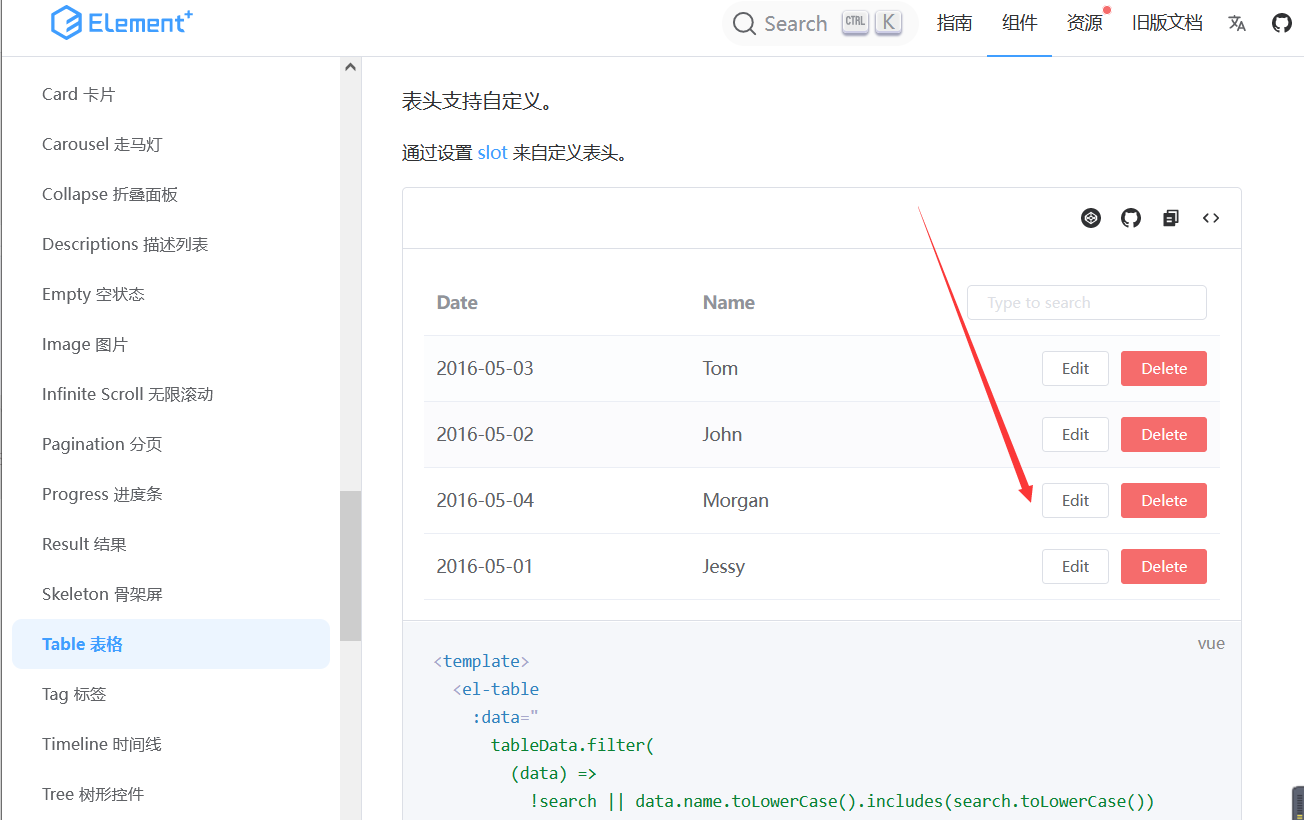Open the 旧版文档 nav menu
Image resolution: width=1304 pixels, height=820 pixels.
(1167, 23)
